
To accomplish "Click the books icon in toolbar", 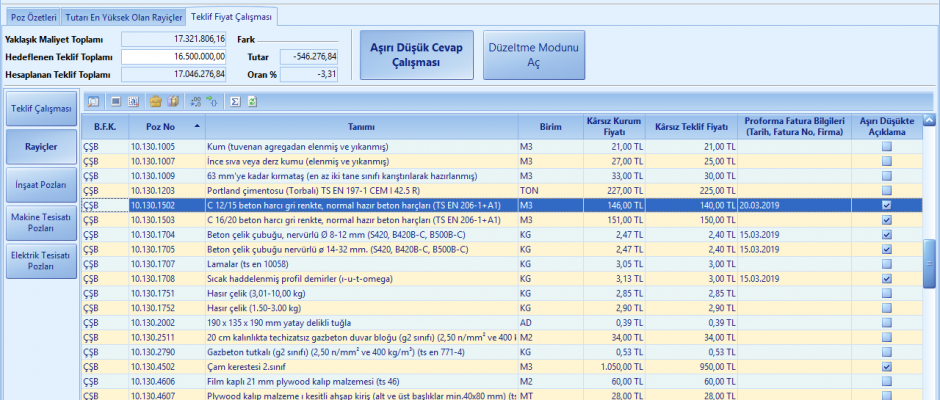I will 172,101.
